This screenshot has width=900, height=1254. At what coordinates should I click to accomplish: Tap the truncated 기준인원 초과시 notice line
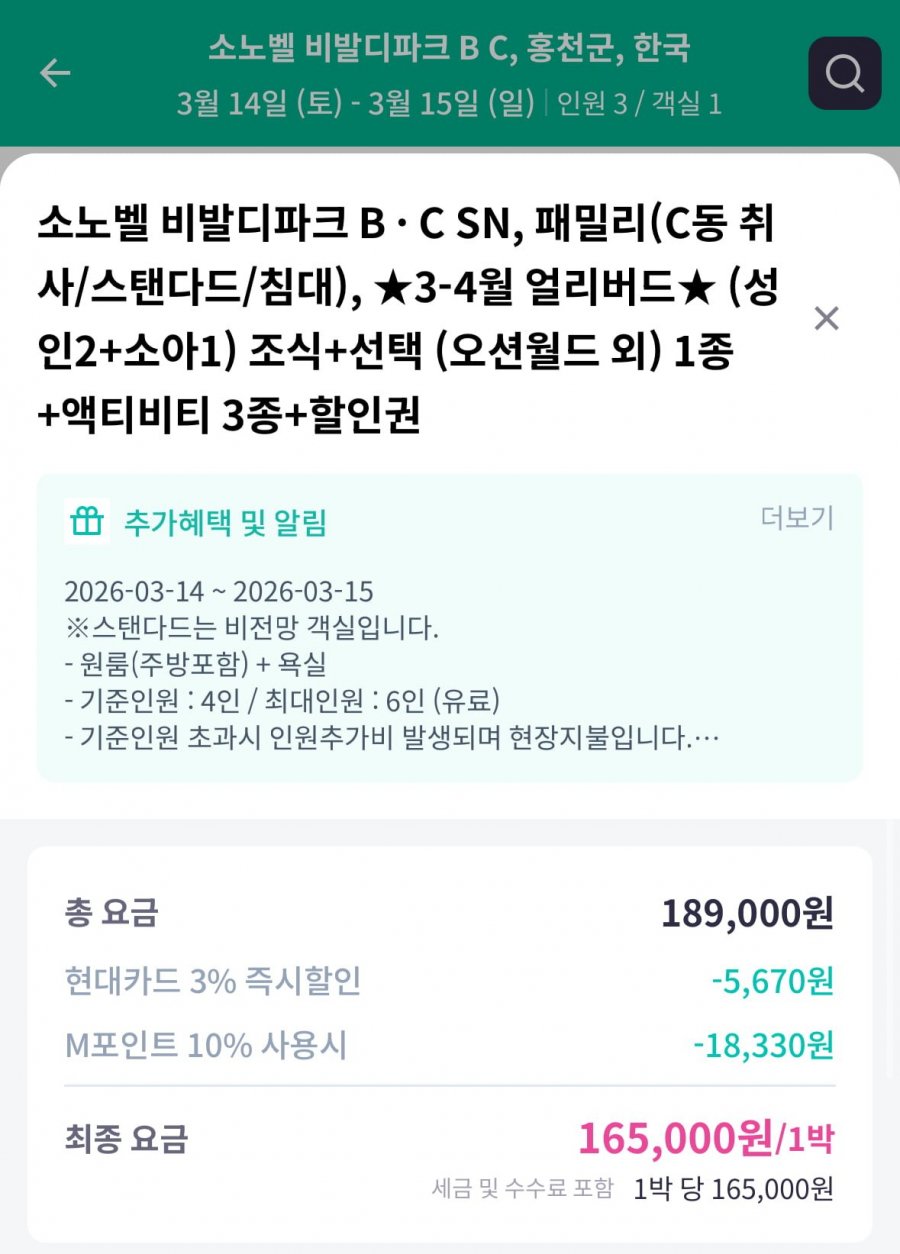390,740
